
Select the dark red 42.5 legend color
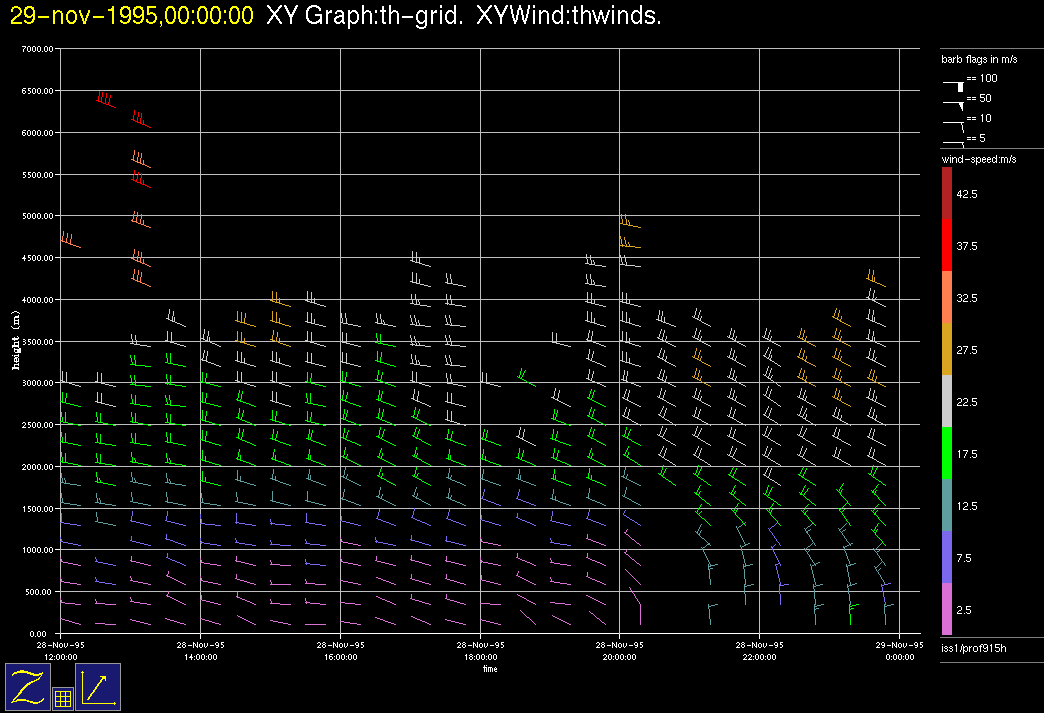pyautogui.click(x=946, y=193)
